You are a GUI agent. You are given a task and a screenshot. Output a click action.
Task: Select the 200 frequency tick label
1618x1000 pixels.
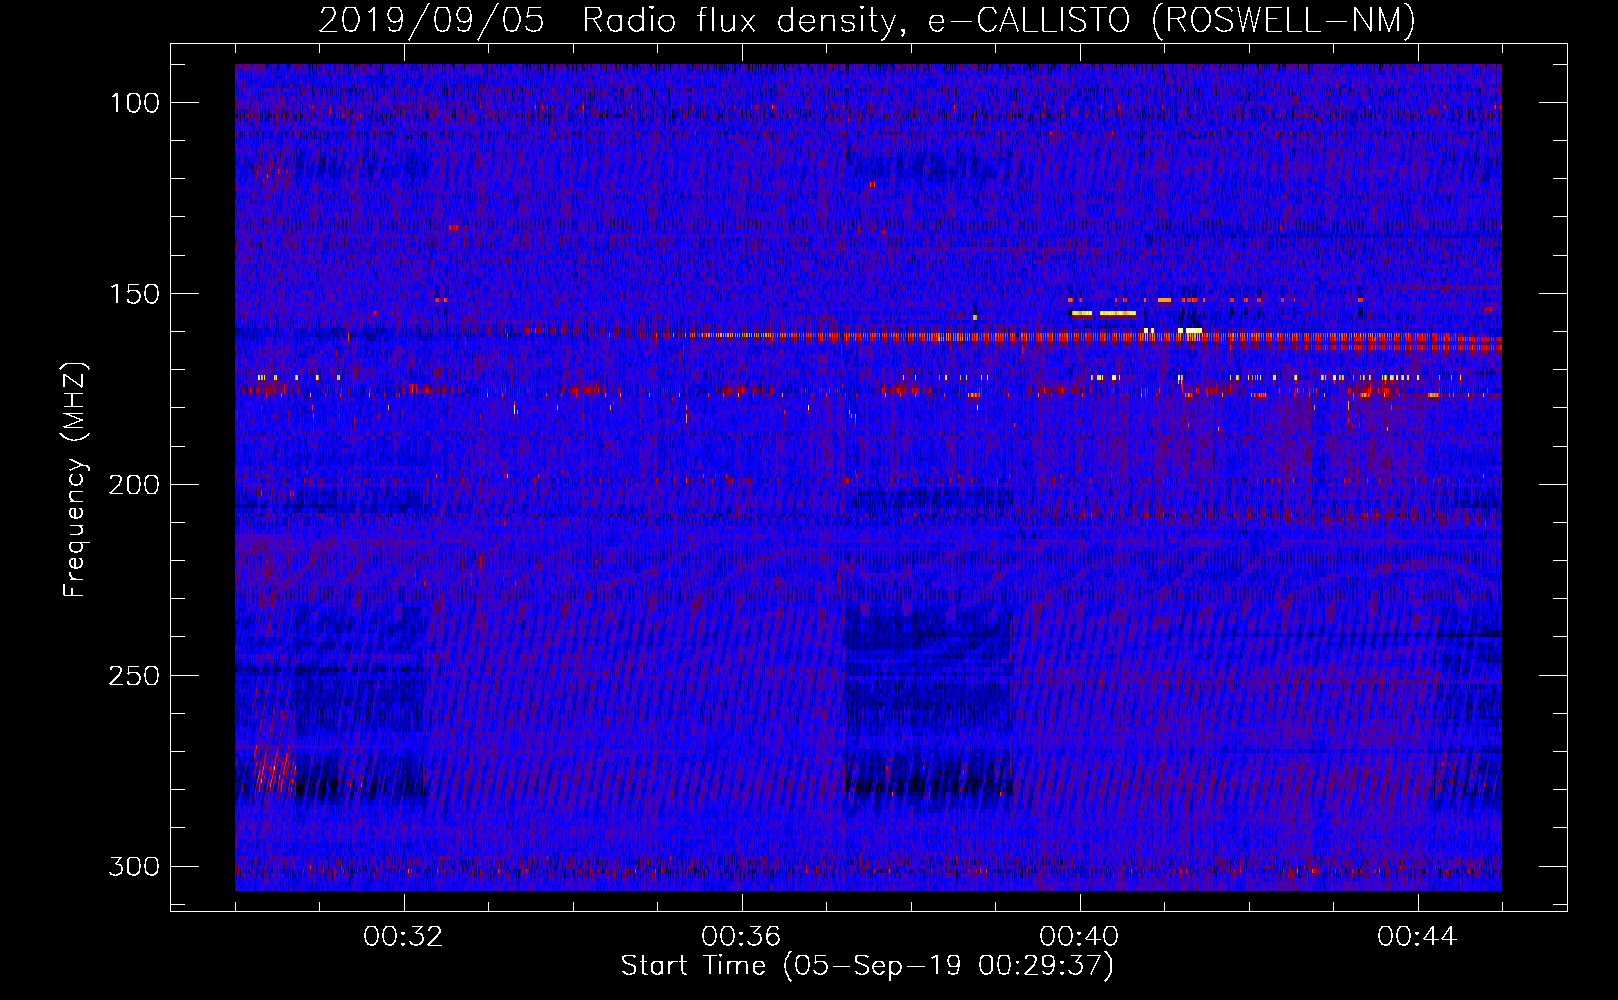134,485
